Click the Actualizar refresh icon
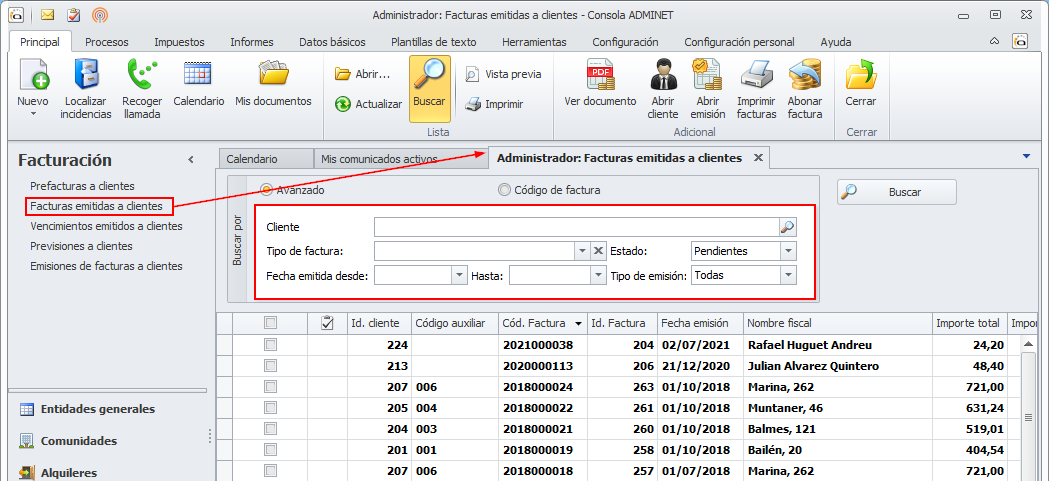 (x=343, y=104)
